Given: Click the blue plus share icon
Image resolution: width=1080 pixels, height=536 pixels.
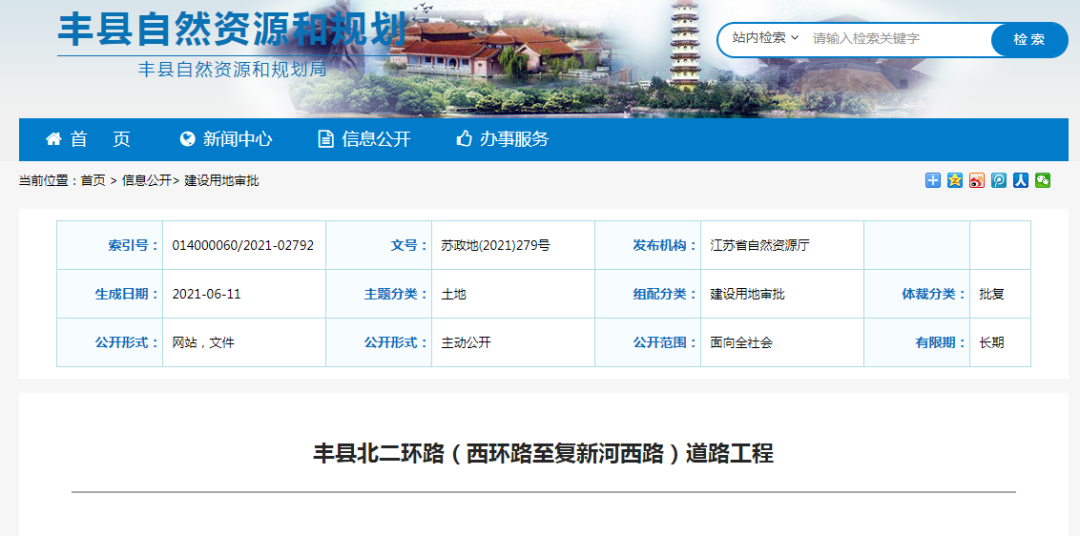Looking at the screenshot, I should coord(932,180).
